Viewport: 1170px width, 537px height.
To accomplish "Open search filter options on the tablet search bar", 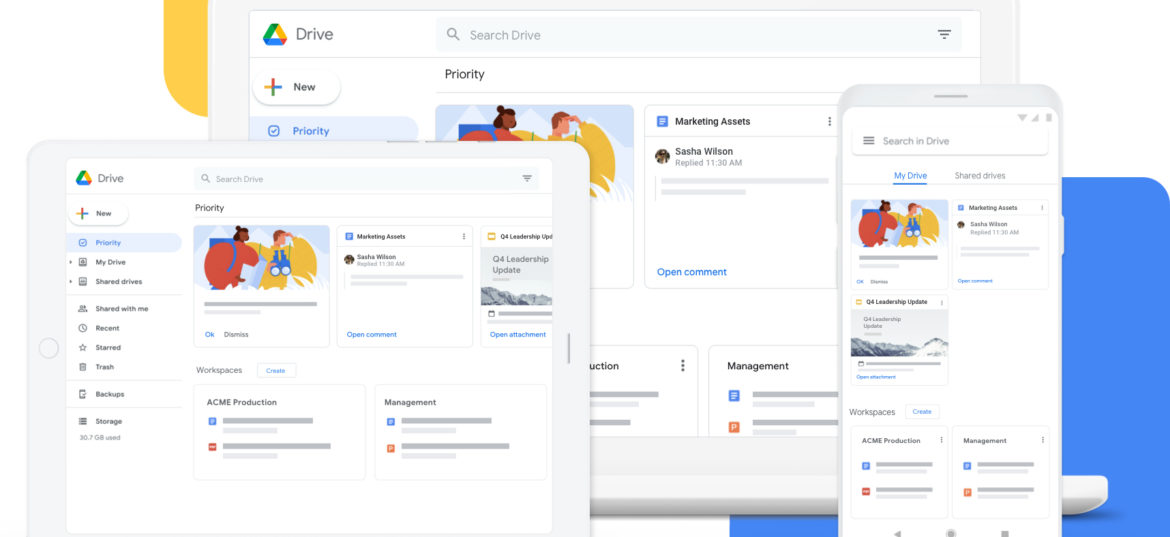I will (527, 179).
